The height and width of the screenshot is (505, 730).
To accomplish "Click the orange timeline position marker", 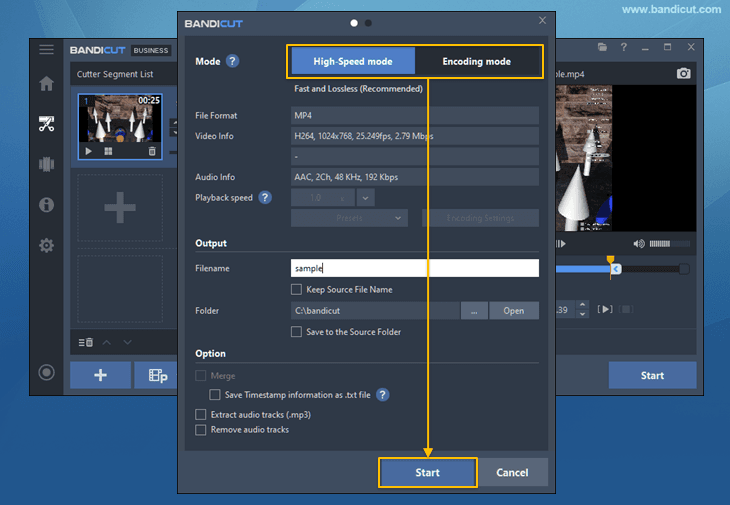I will (610, 259).
